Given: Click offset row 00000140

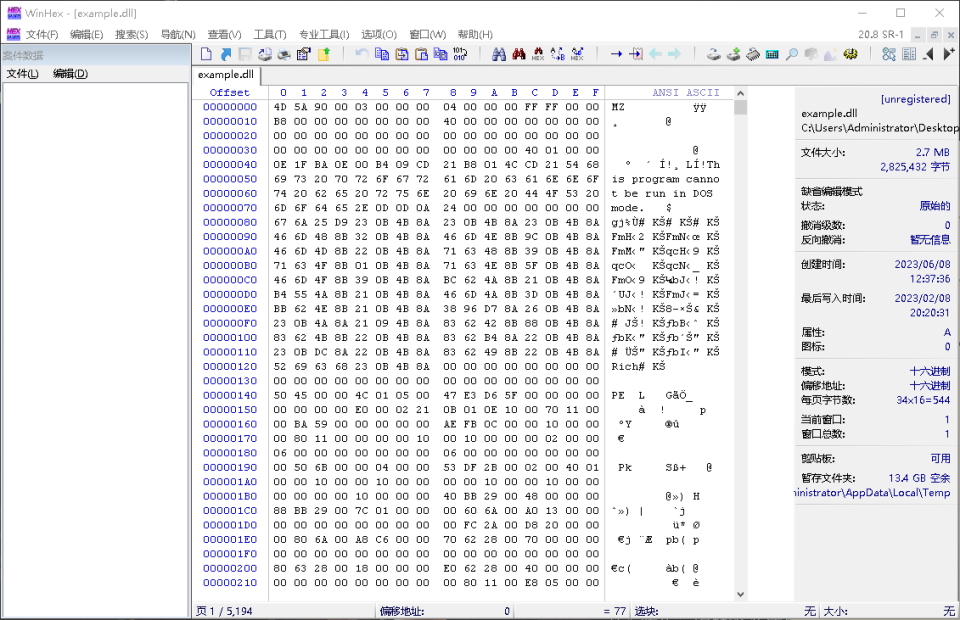Looking at the screenshot, I should click(230, 395).
